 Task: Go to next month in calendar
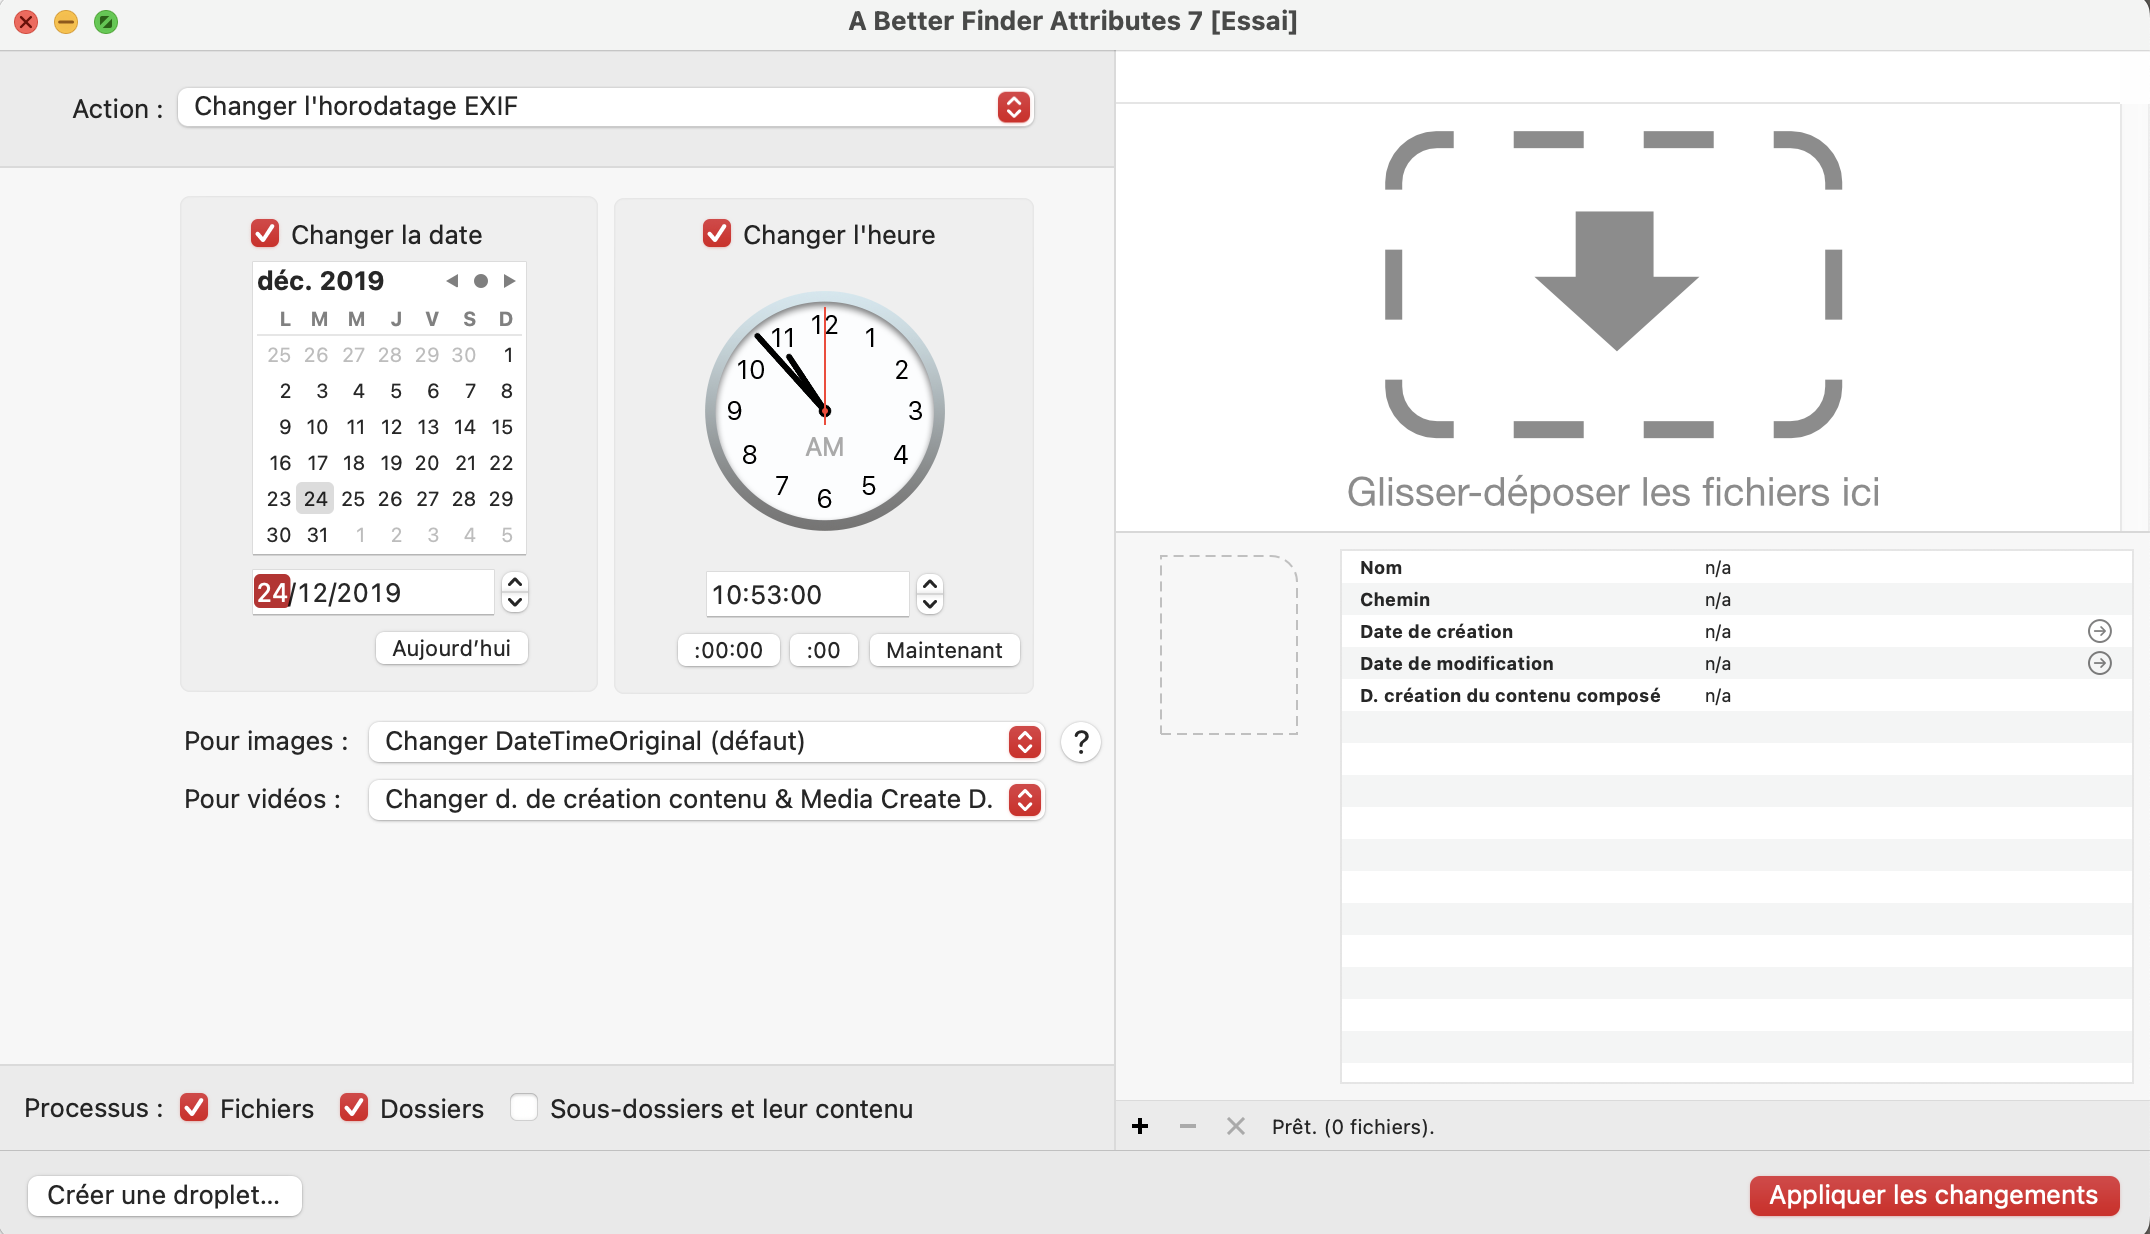(x=509, y=281)
